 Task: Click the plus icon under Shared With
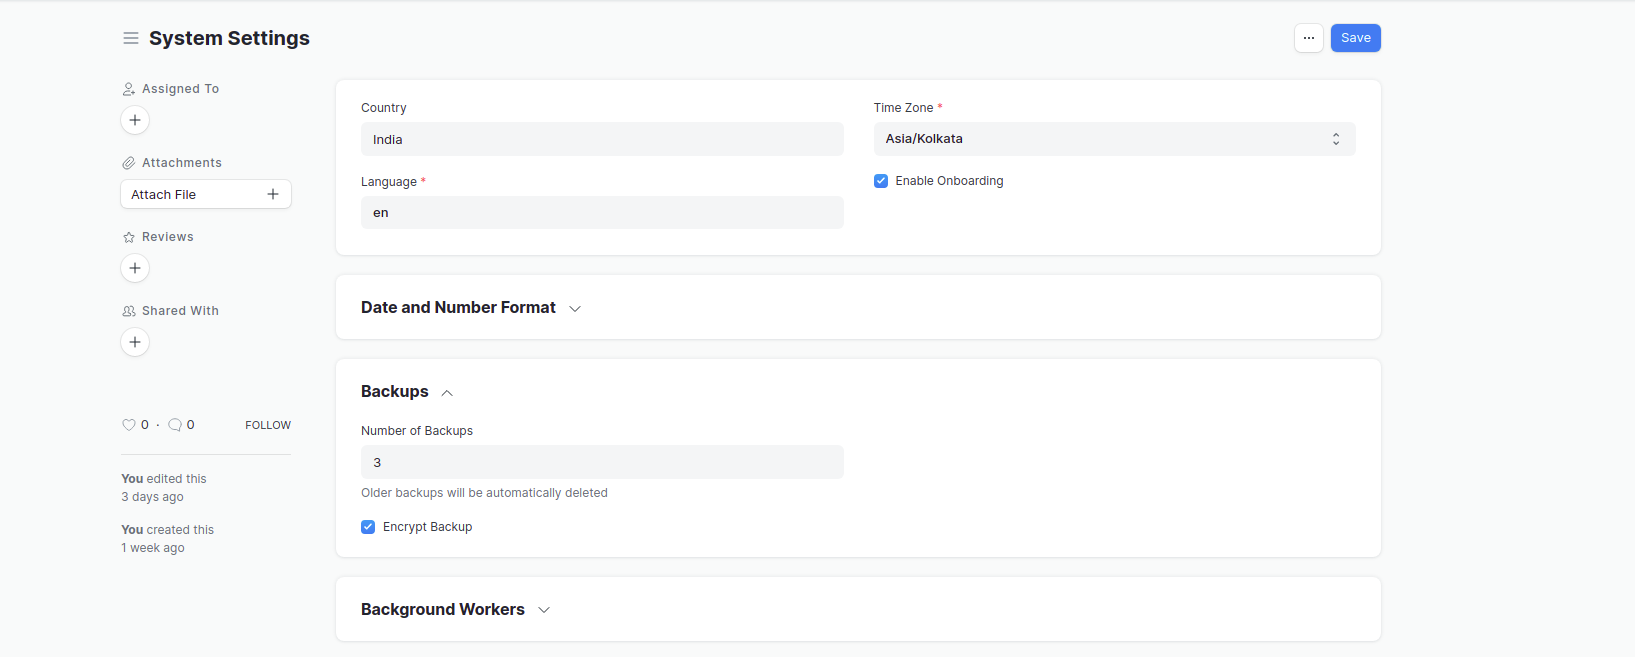135,342
